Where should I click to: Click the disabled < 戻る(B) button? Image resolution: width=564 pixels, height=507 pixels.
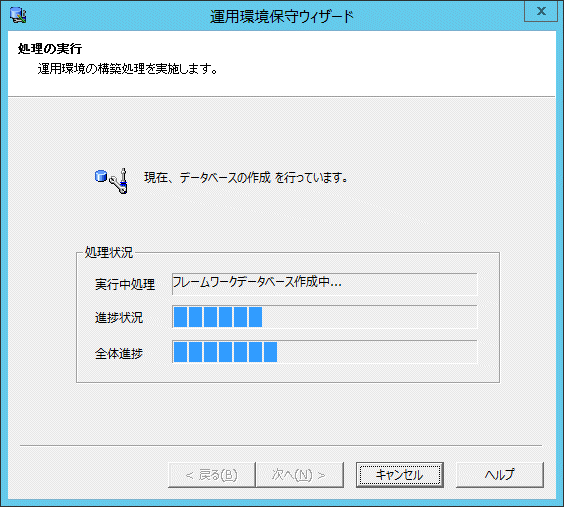pos(212,475)
